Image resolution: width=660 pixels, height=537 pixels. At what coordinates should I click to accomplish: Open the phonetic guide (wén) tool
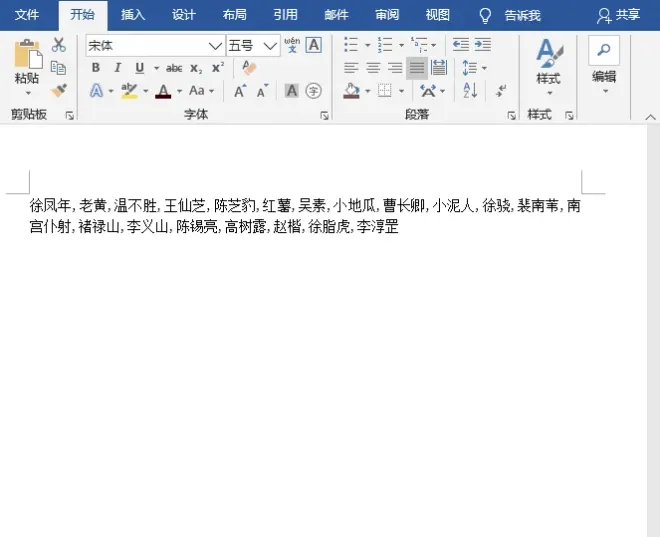292,45
